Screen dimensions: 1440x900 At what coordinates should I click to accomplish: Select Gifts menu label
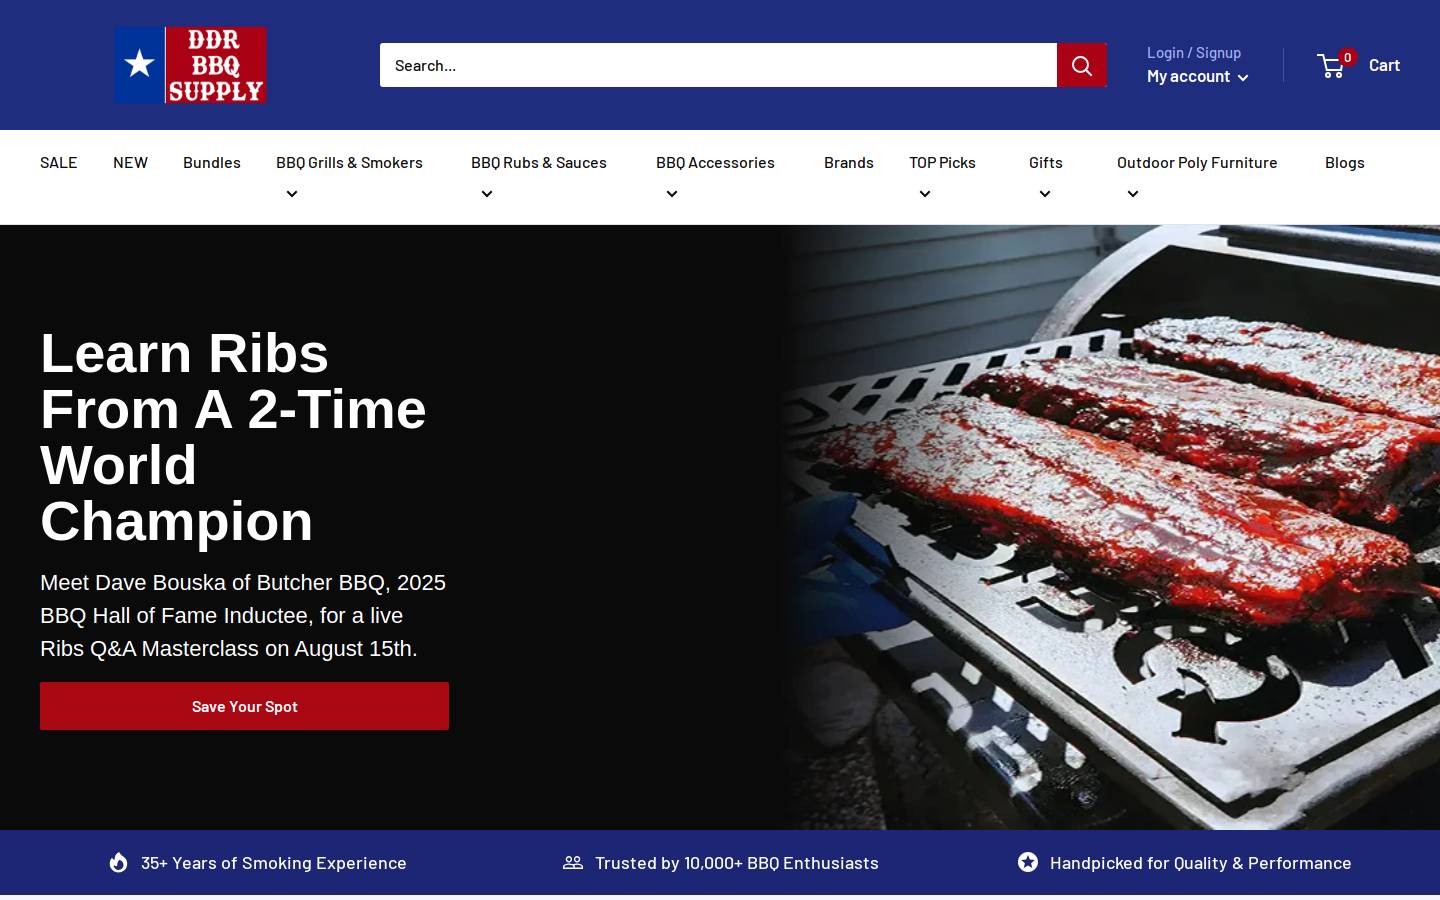point(1046,162)
